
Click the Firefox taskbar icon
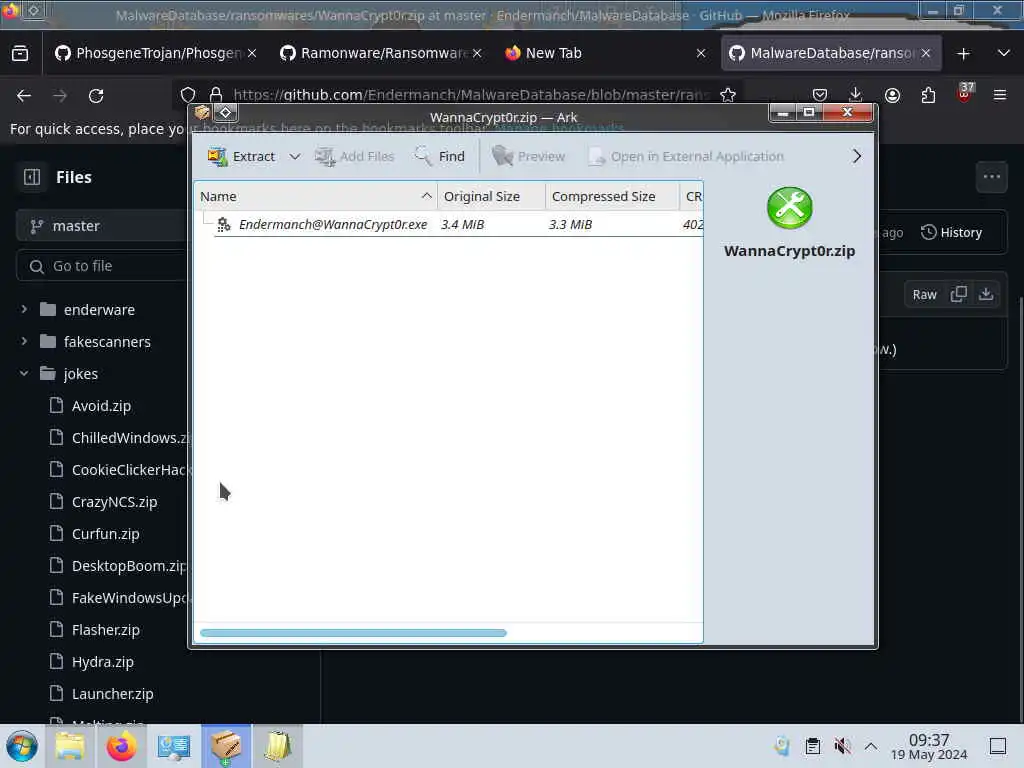pos(121,746)
